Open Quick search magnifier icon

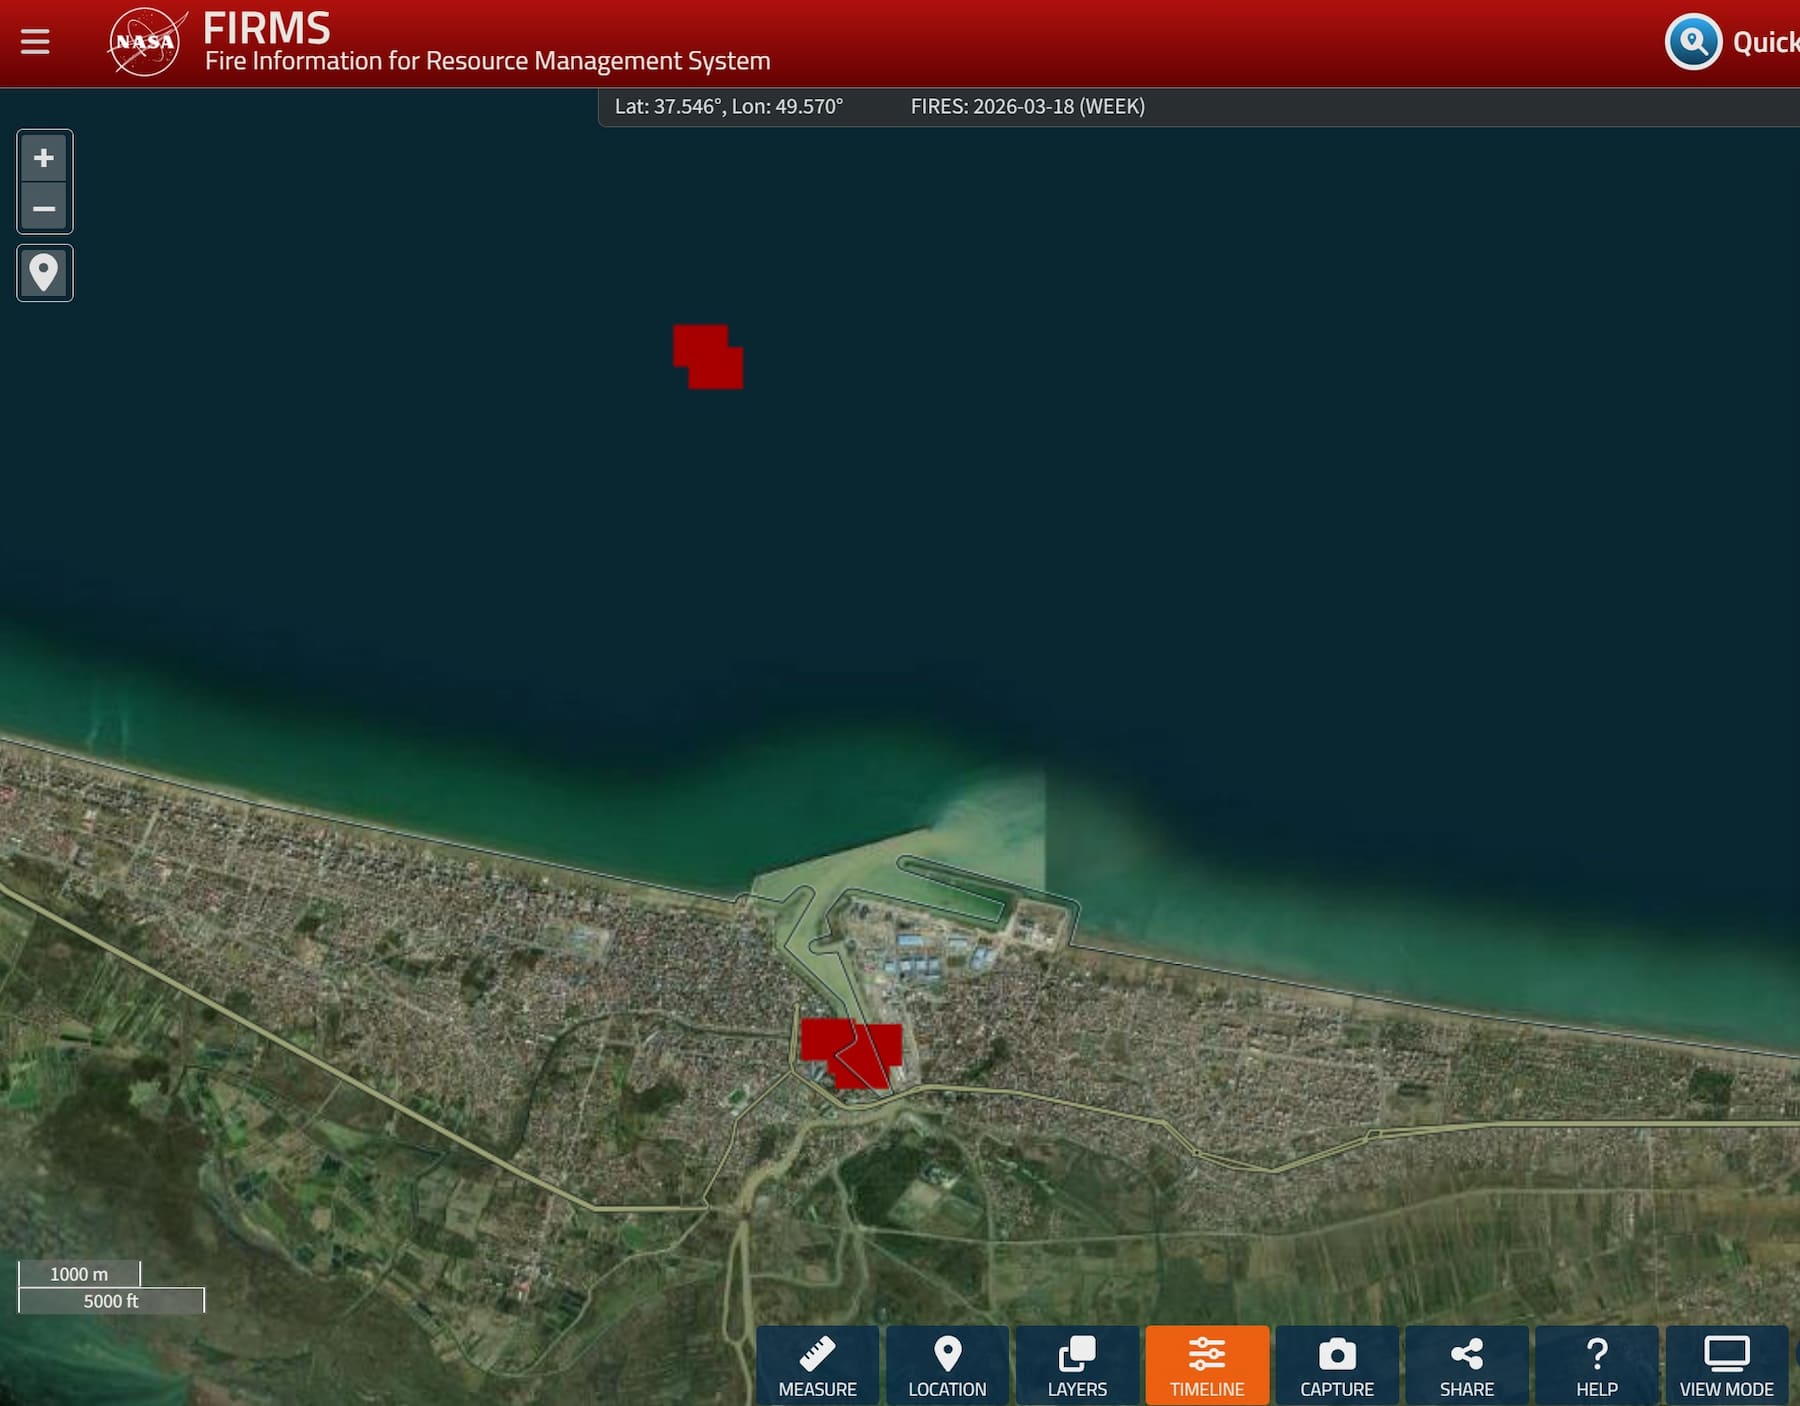(1692, 42)
